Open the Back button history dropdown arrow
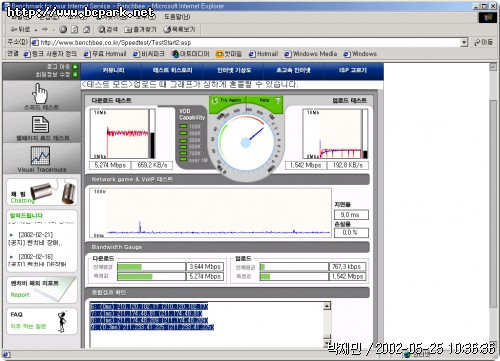This screenshot has height=361, width=500. pyautogui.click(x=36, y=30)
